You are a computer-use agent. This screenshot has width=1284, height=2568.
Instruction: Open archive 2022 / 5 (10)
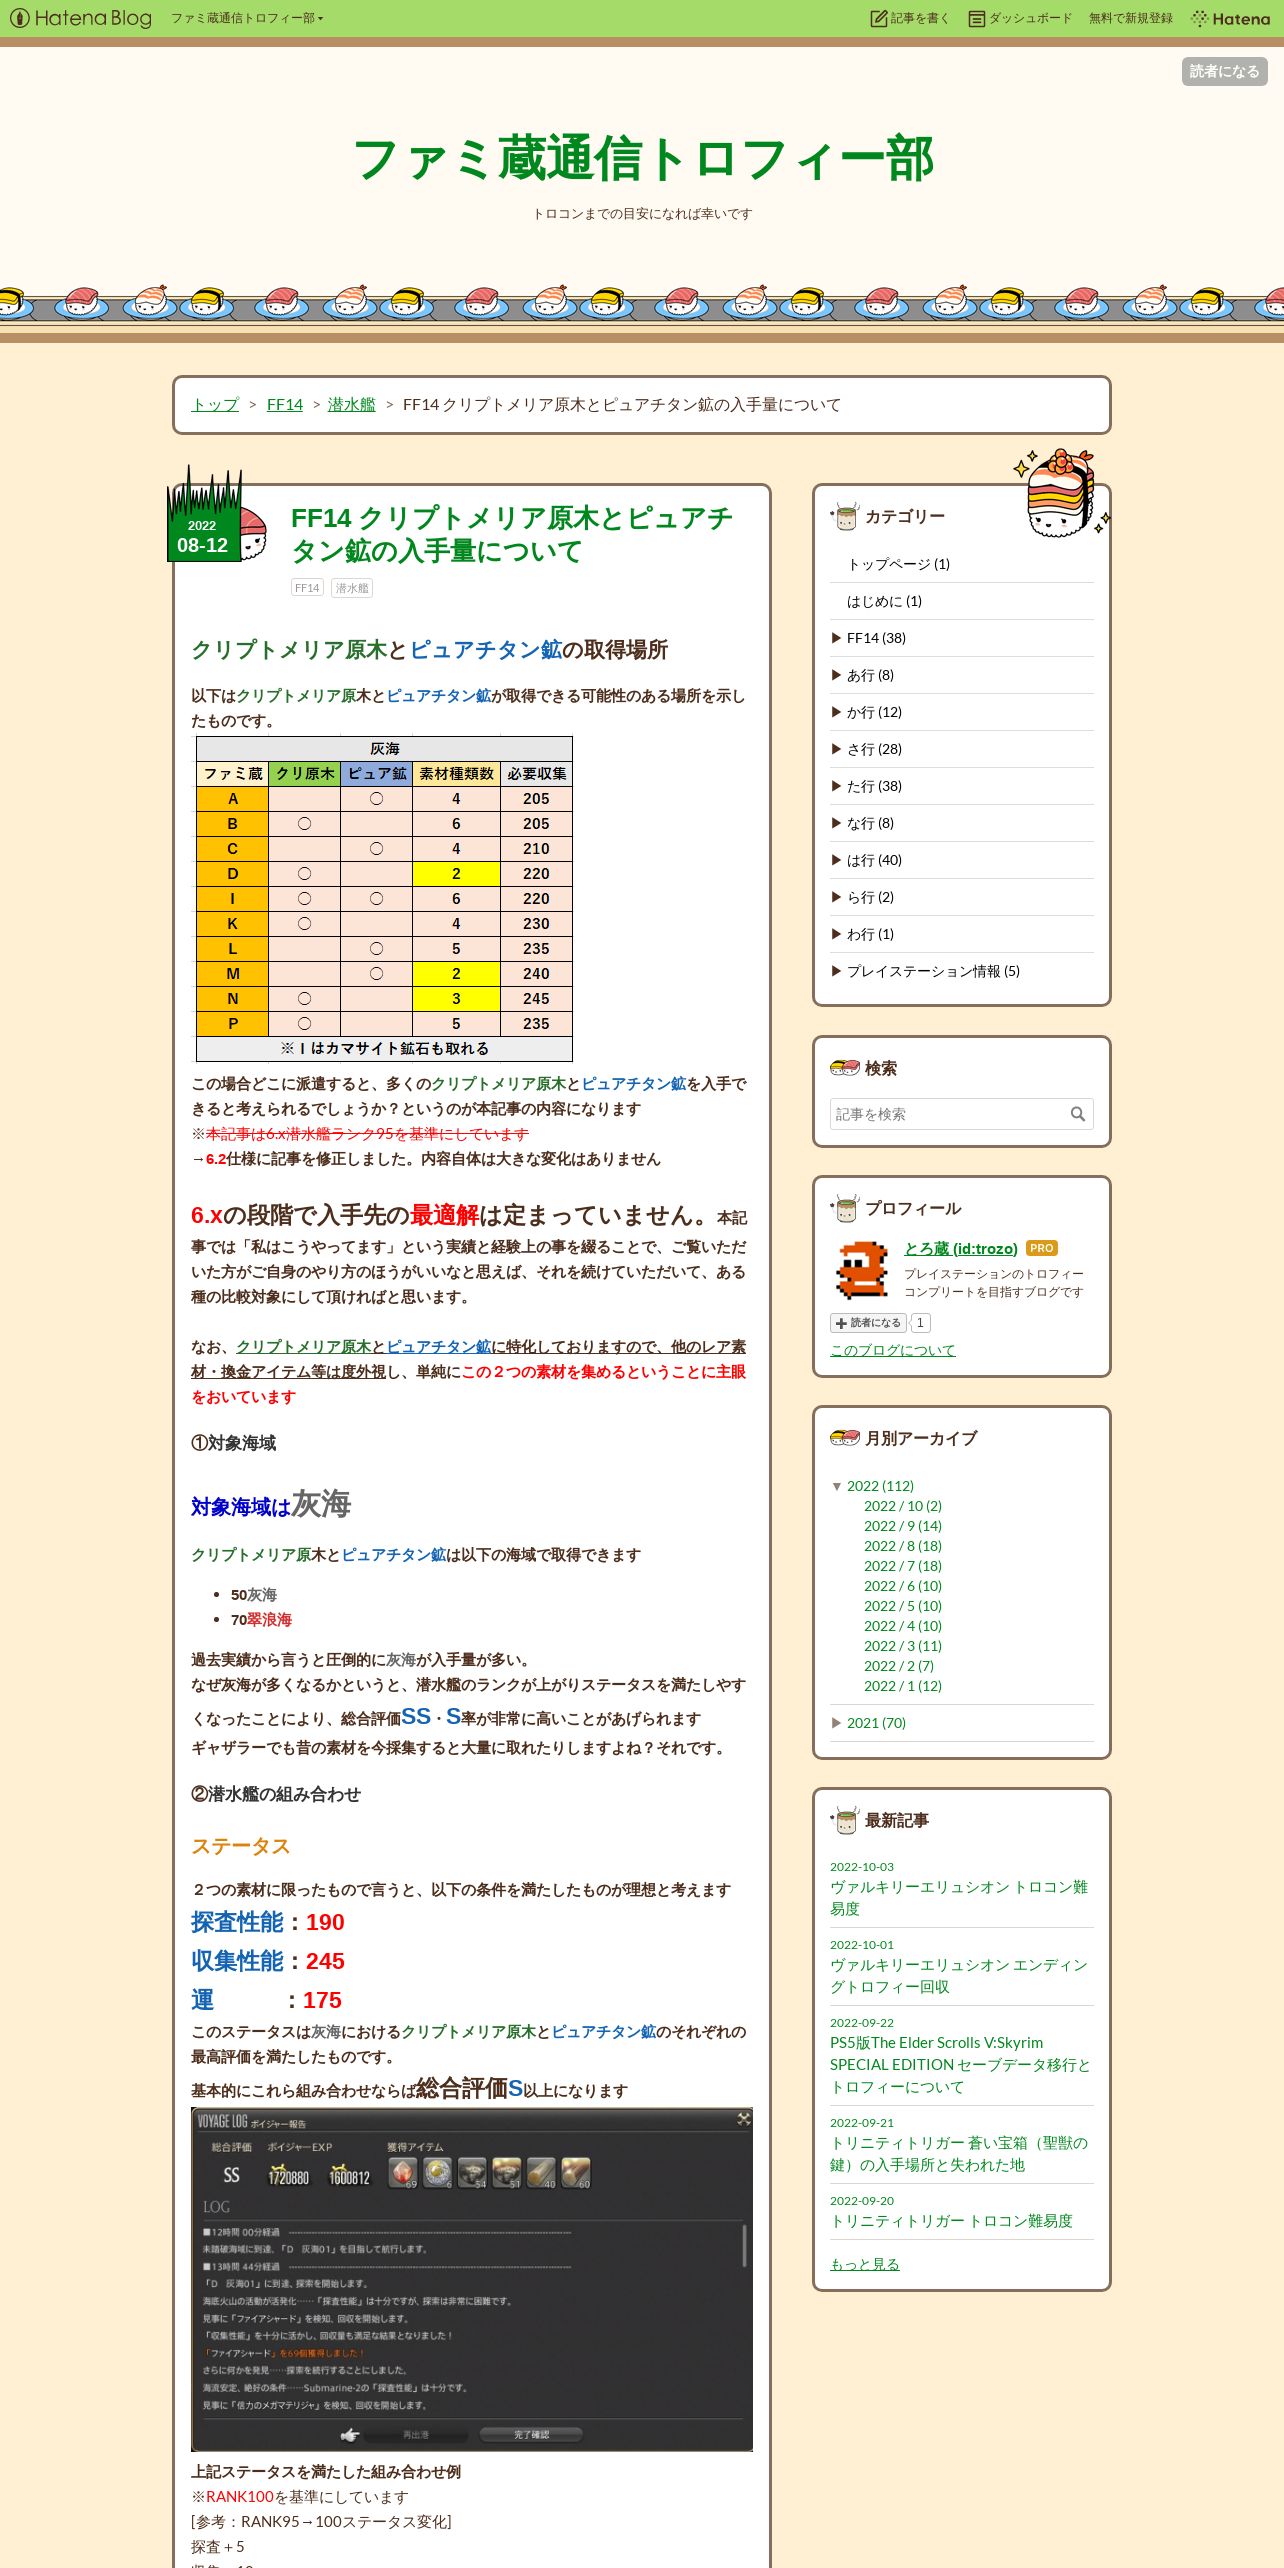(x=903, y=1606)
